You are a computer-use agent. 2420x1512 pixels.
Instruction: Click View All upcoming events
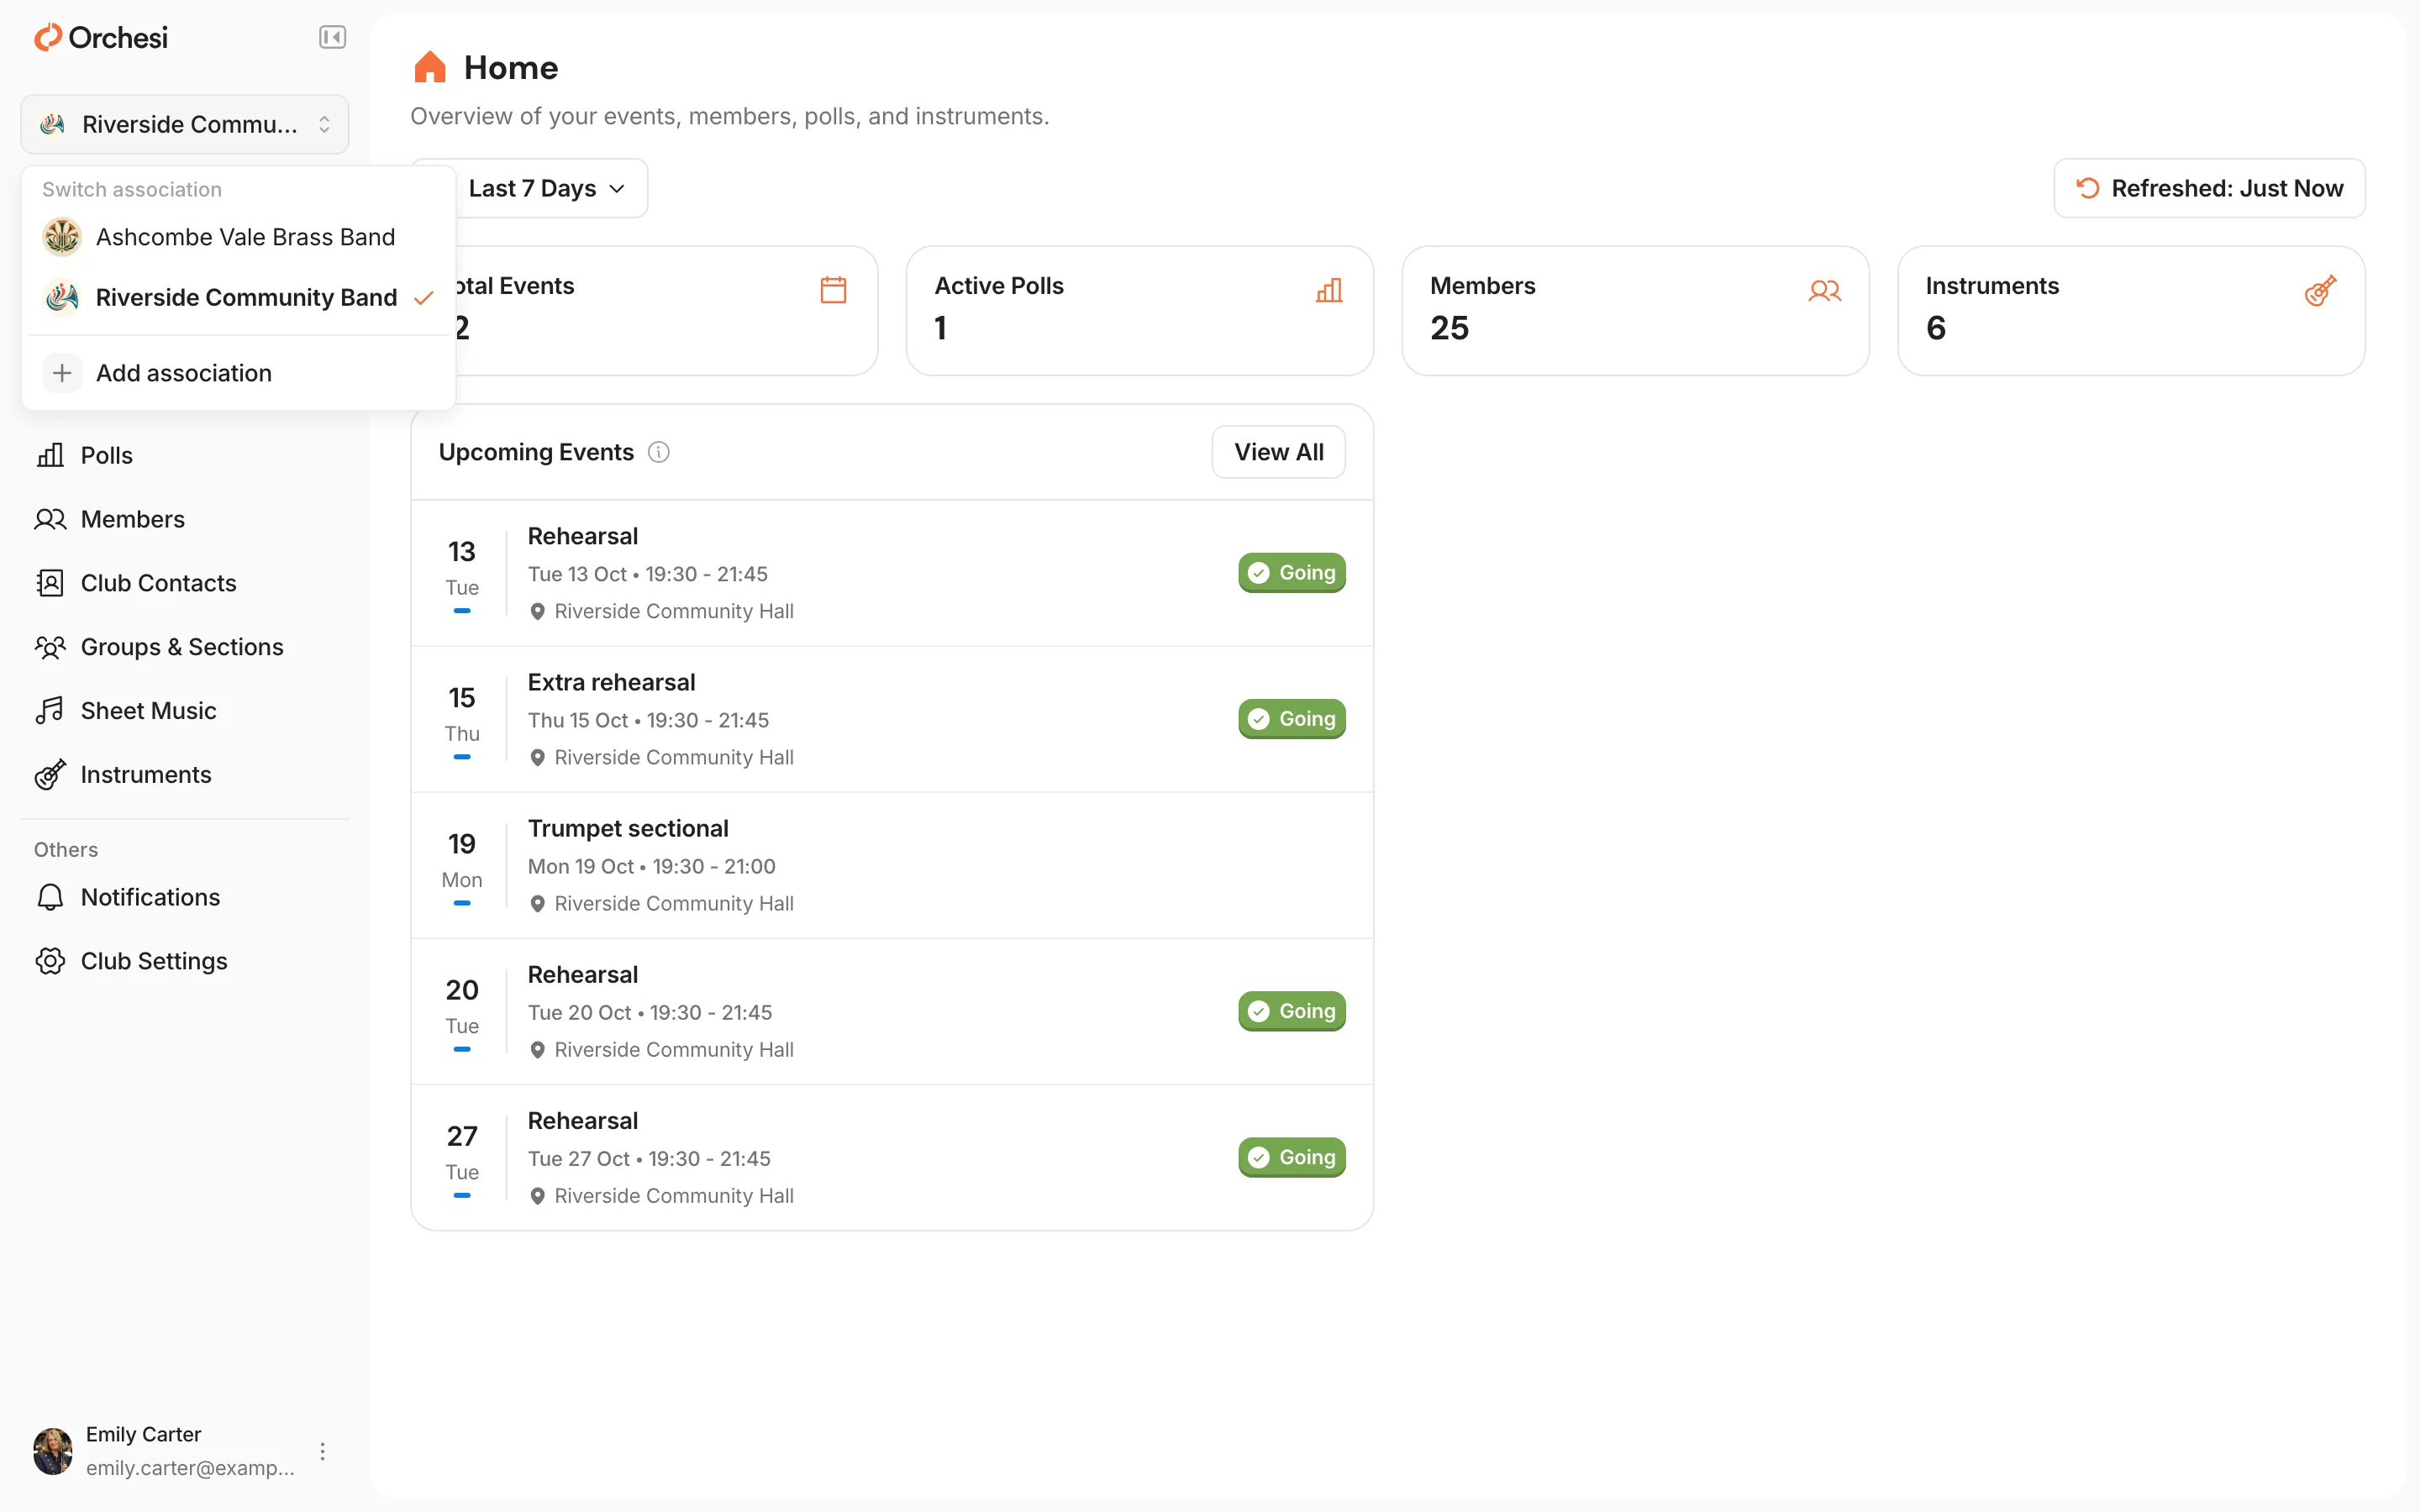[1278, 452]
